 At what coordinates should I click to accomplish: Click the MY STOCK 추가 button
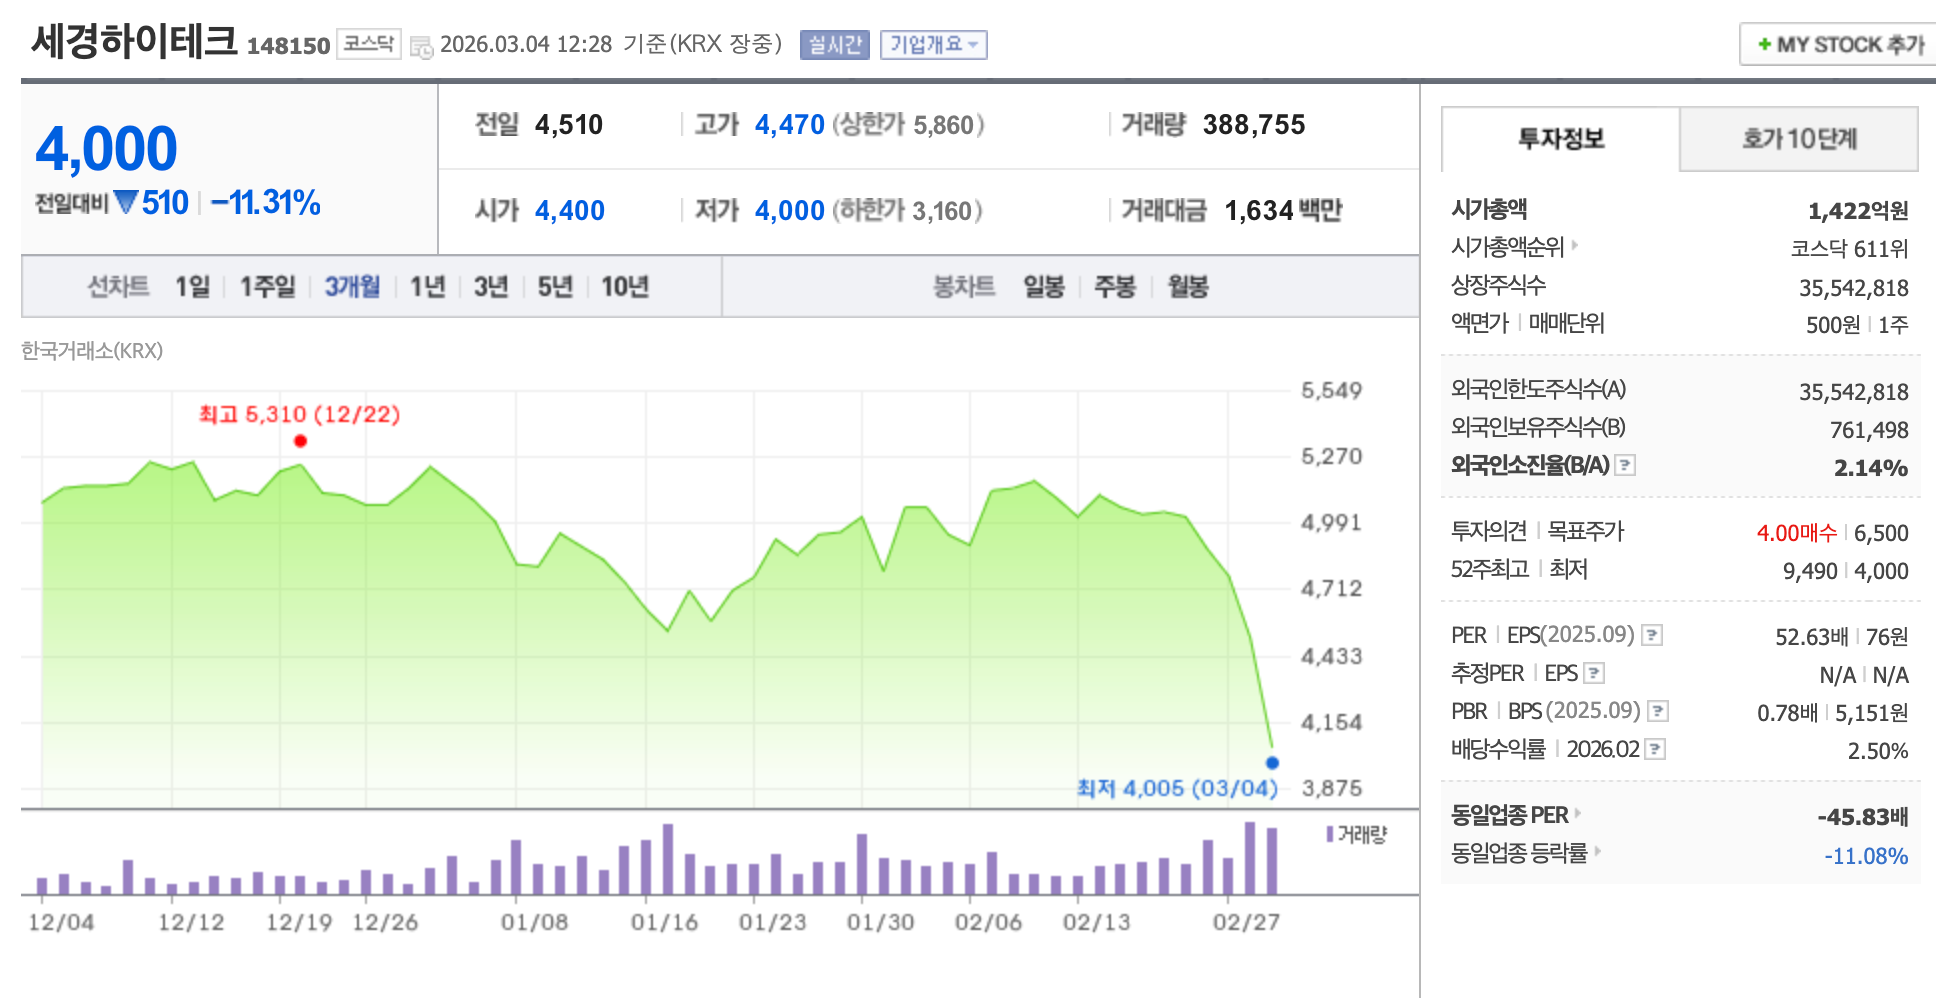pyautogui.click(x=1838, y=45)
